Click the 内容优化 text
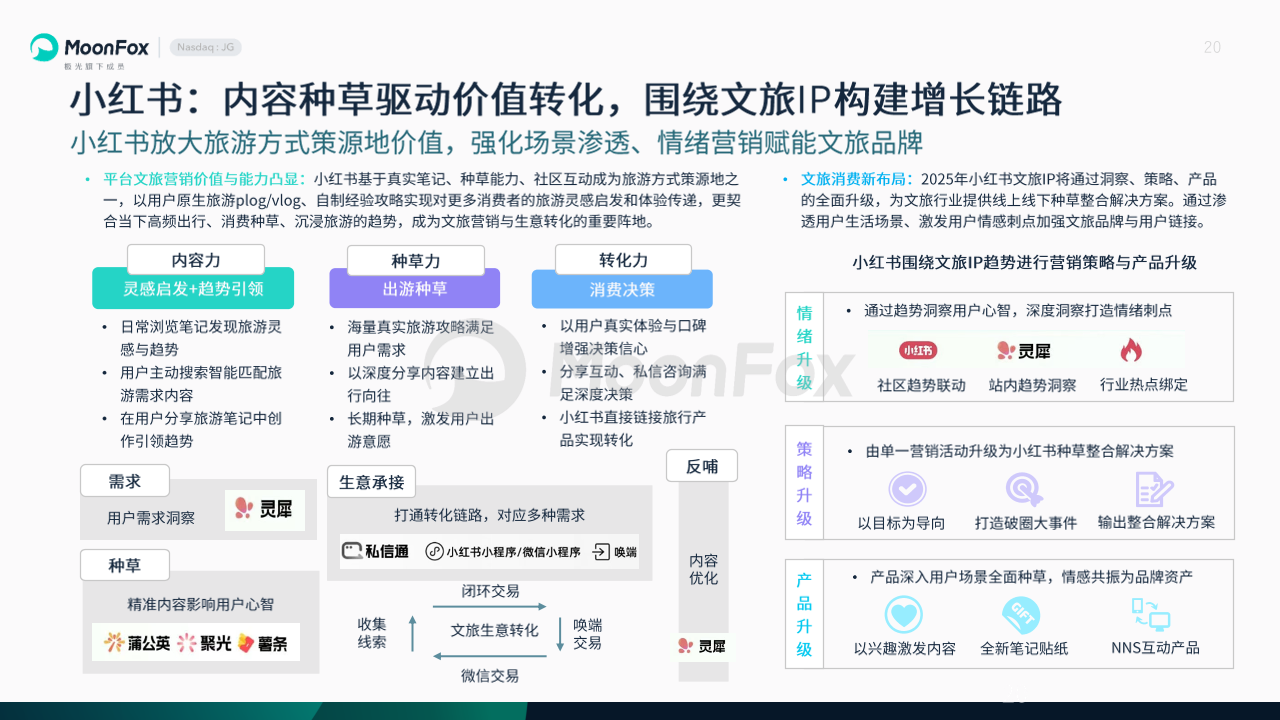Screen dimensions: 1280x720 tap(703, 569)
